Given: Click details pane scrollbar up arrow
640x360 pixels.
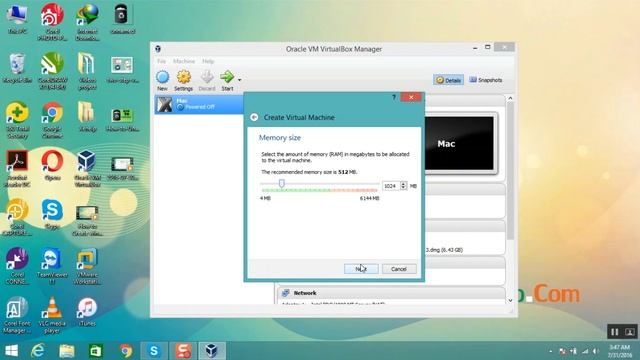Looking at the screenshot, I should pyautogui.click(x=510, y=98).
